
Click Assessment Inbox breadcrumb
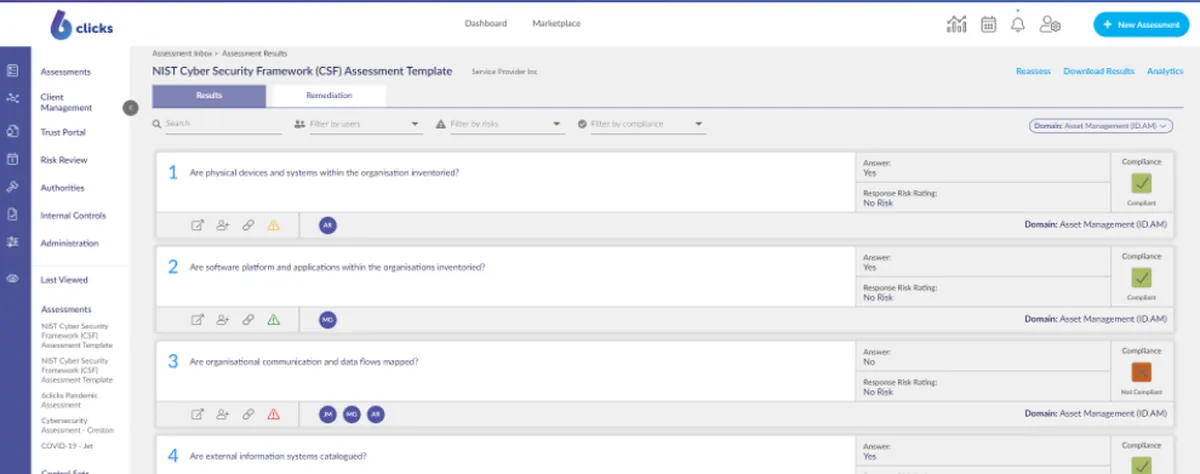181,52
